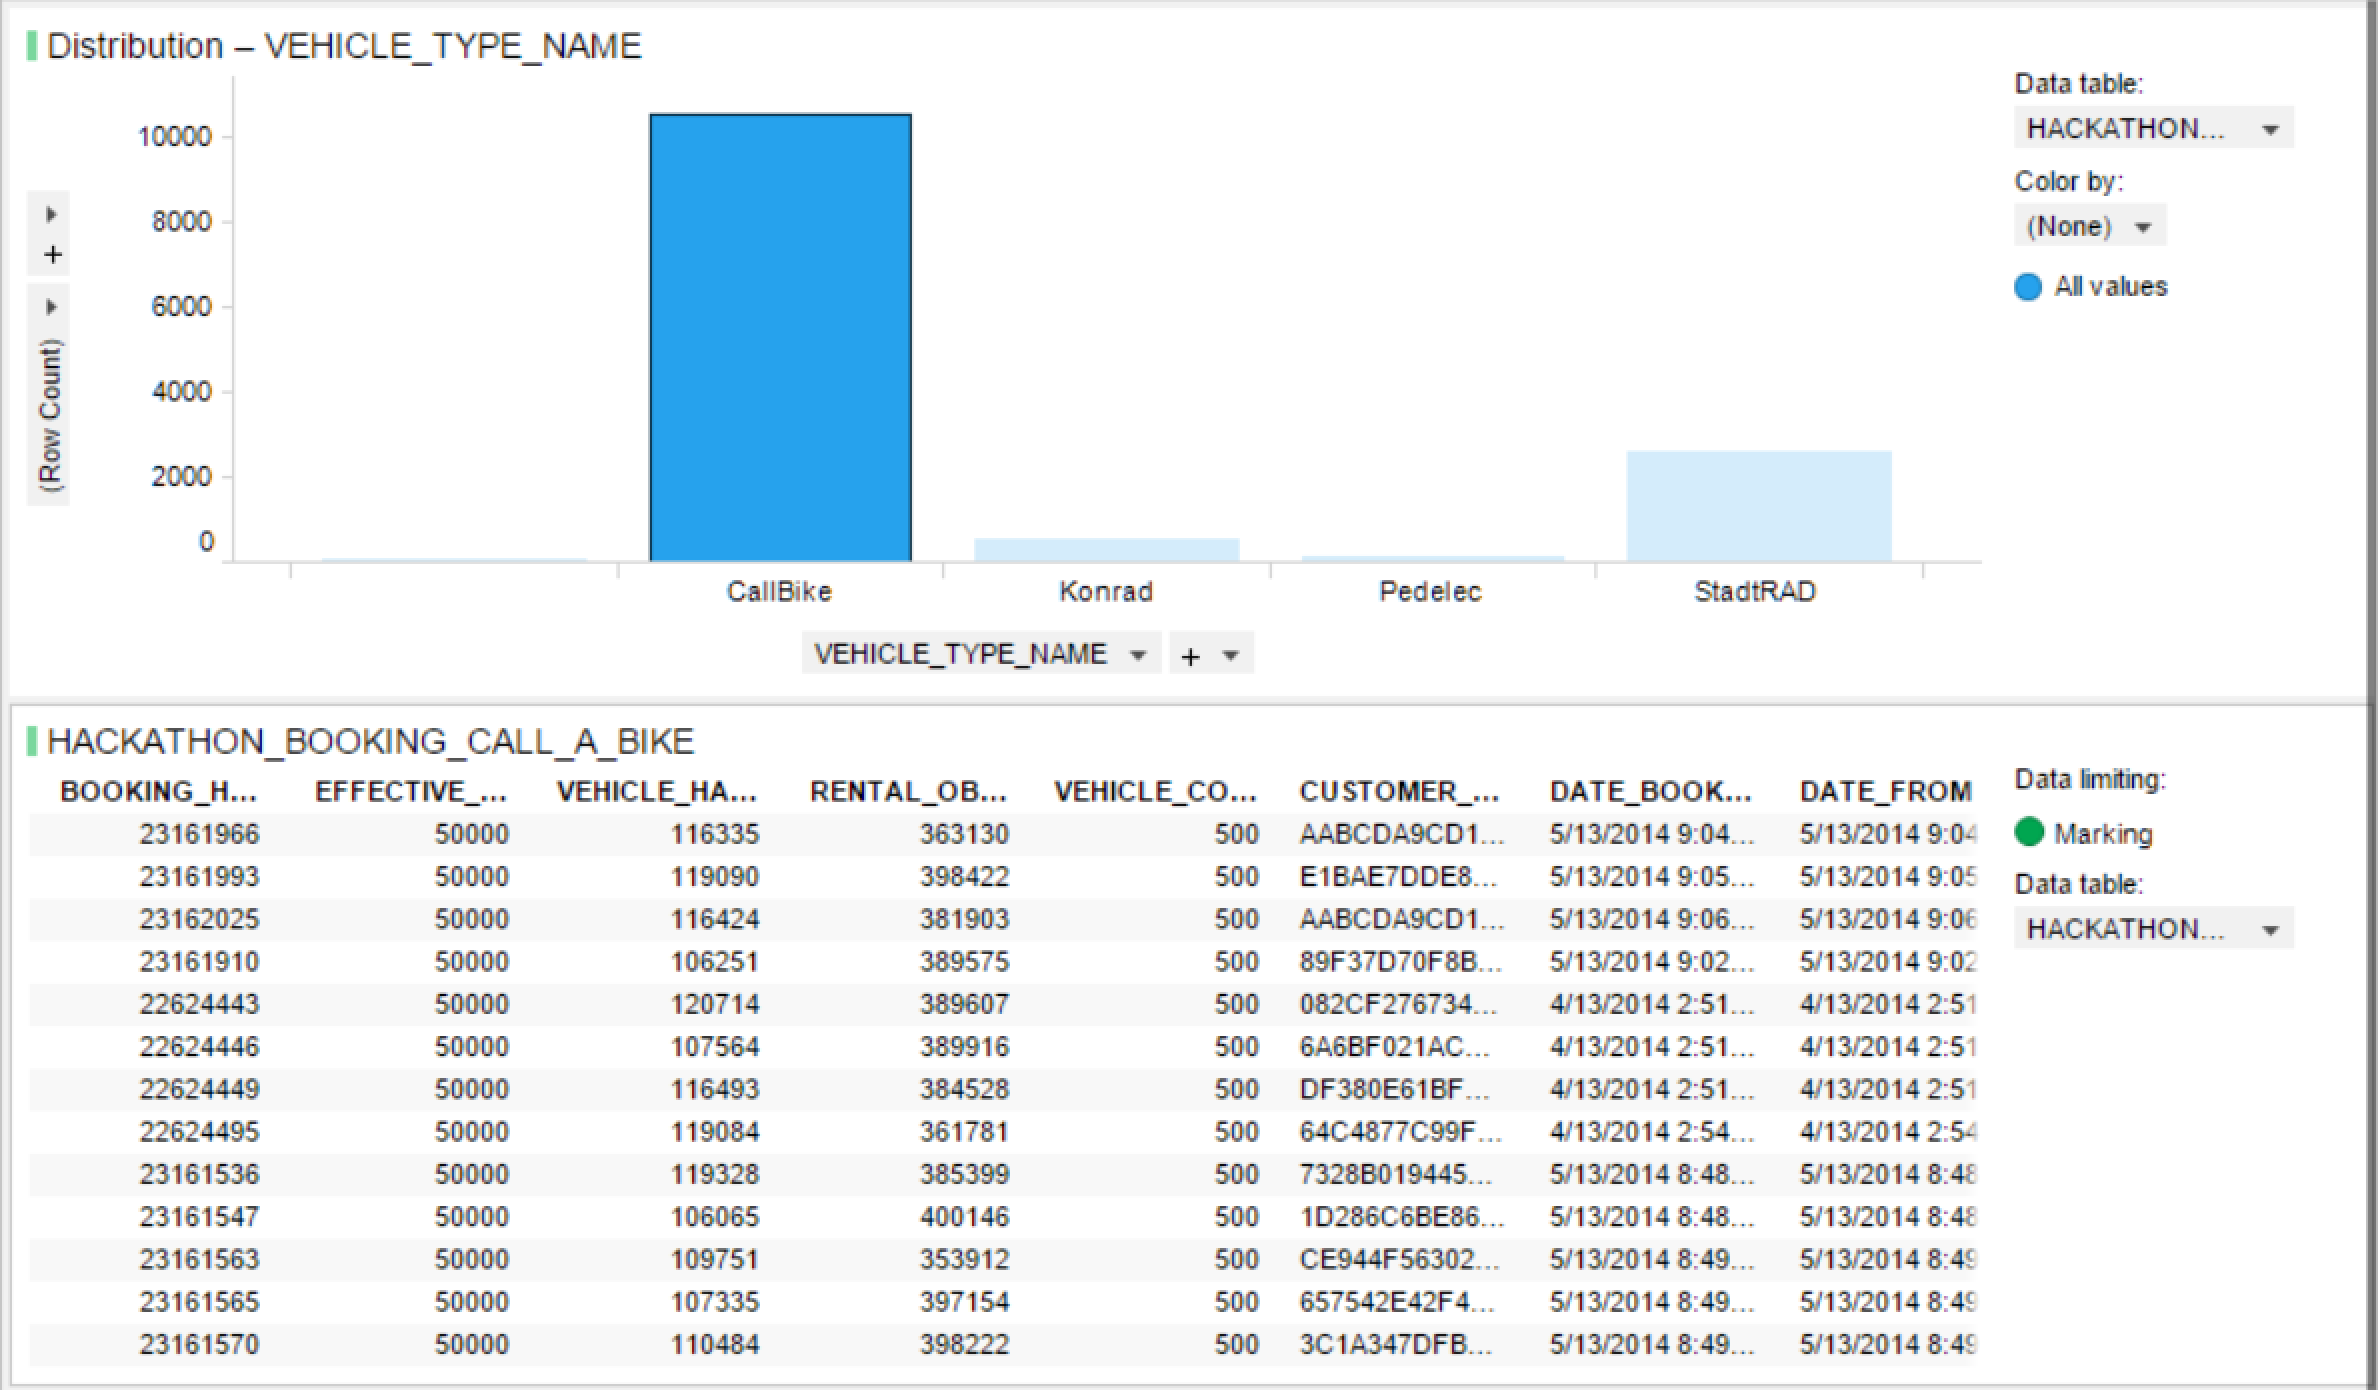2378x1390 pixels.
Task: Click the CUSTOMER_... column header
Action: pyautogui.click(x=1398, y=791)
